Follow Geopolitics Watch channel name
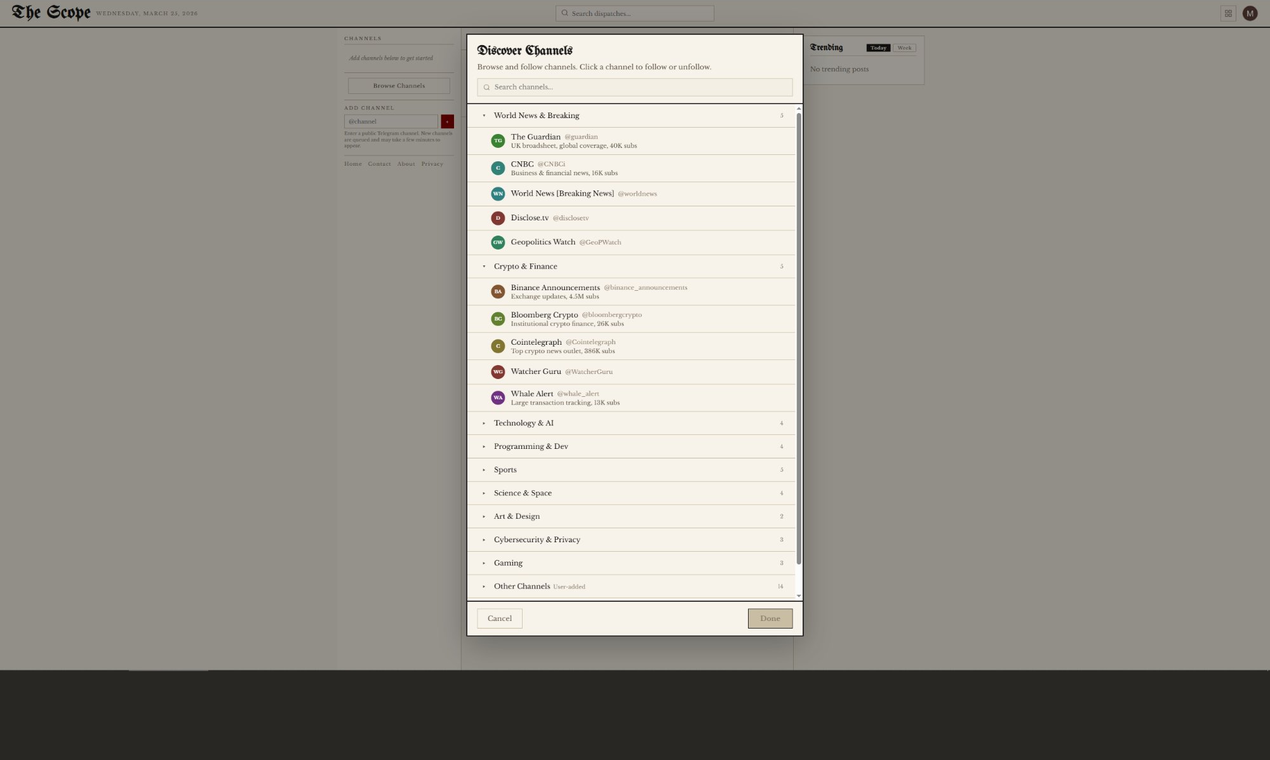Viewport: 1270px width, 760px height. pyautogui.click(x=543, y=242)
